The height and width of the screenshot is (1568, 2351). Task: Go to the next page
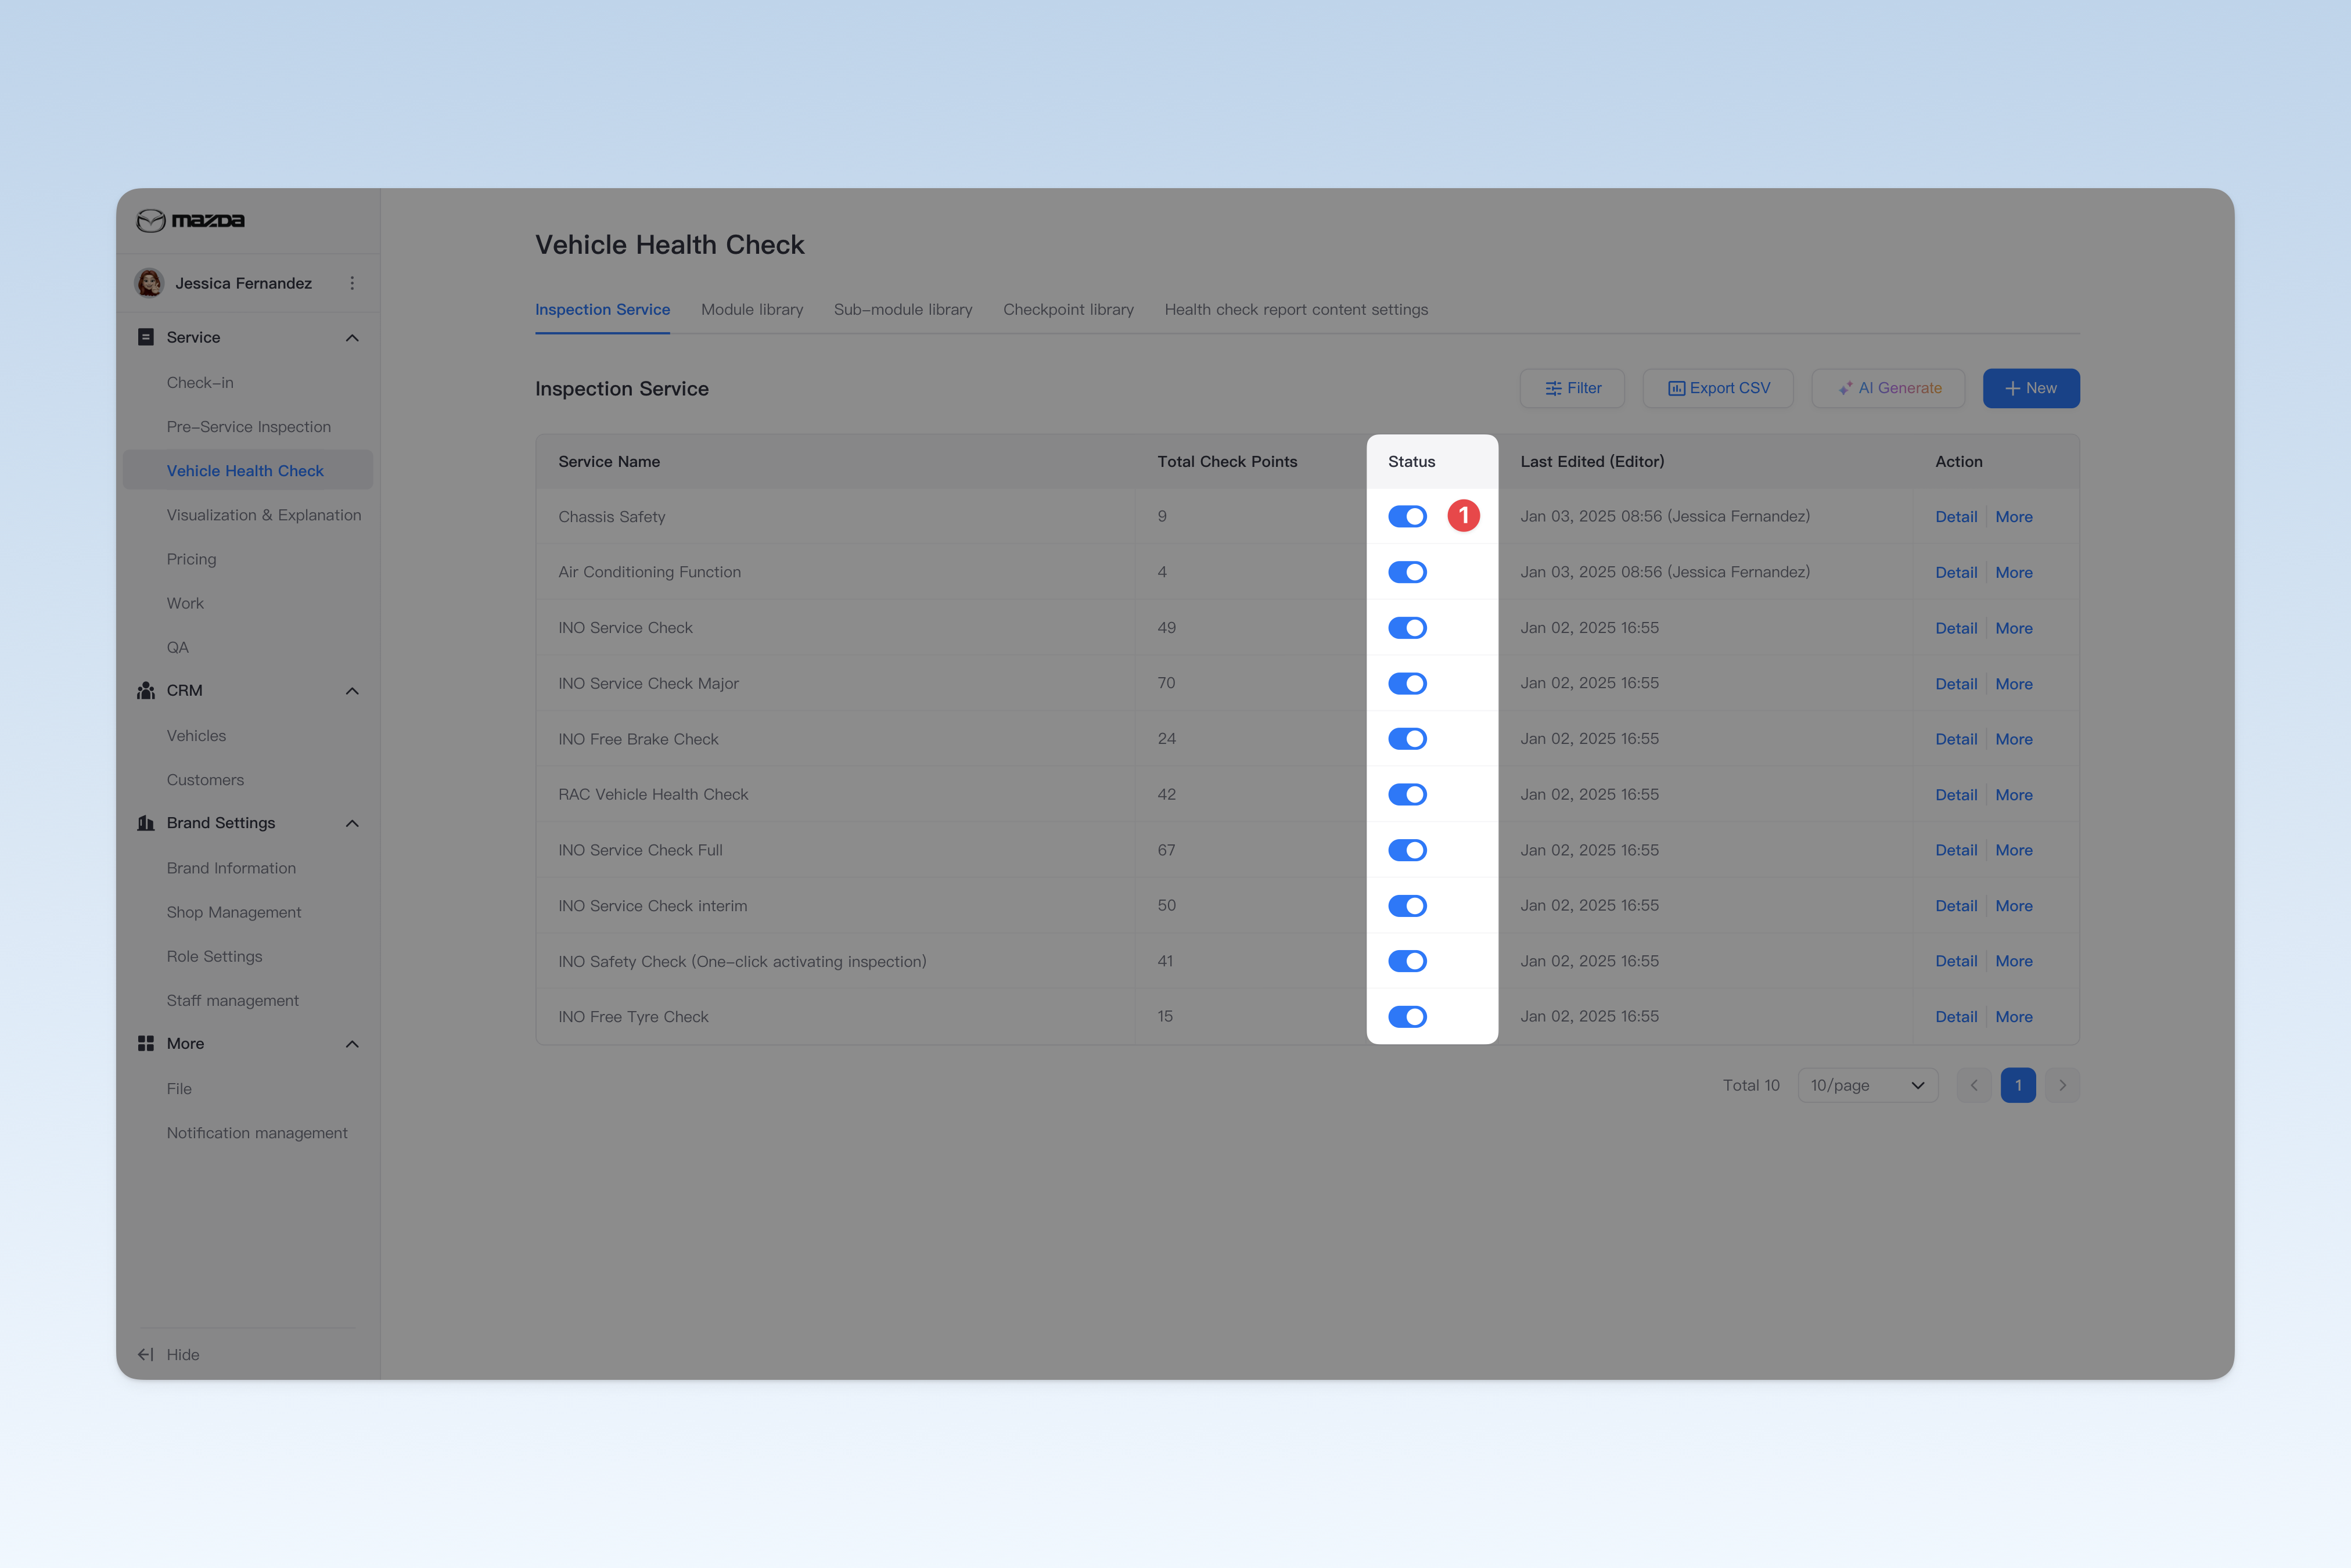pos(2062,1085)
